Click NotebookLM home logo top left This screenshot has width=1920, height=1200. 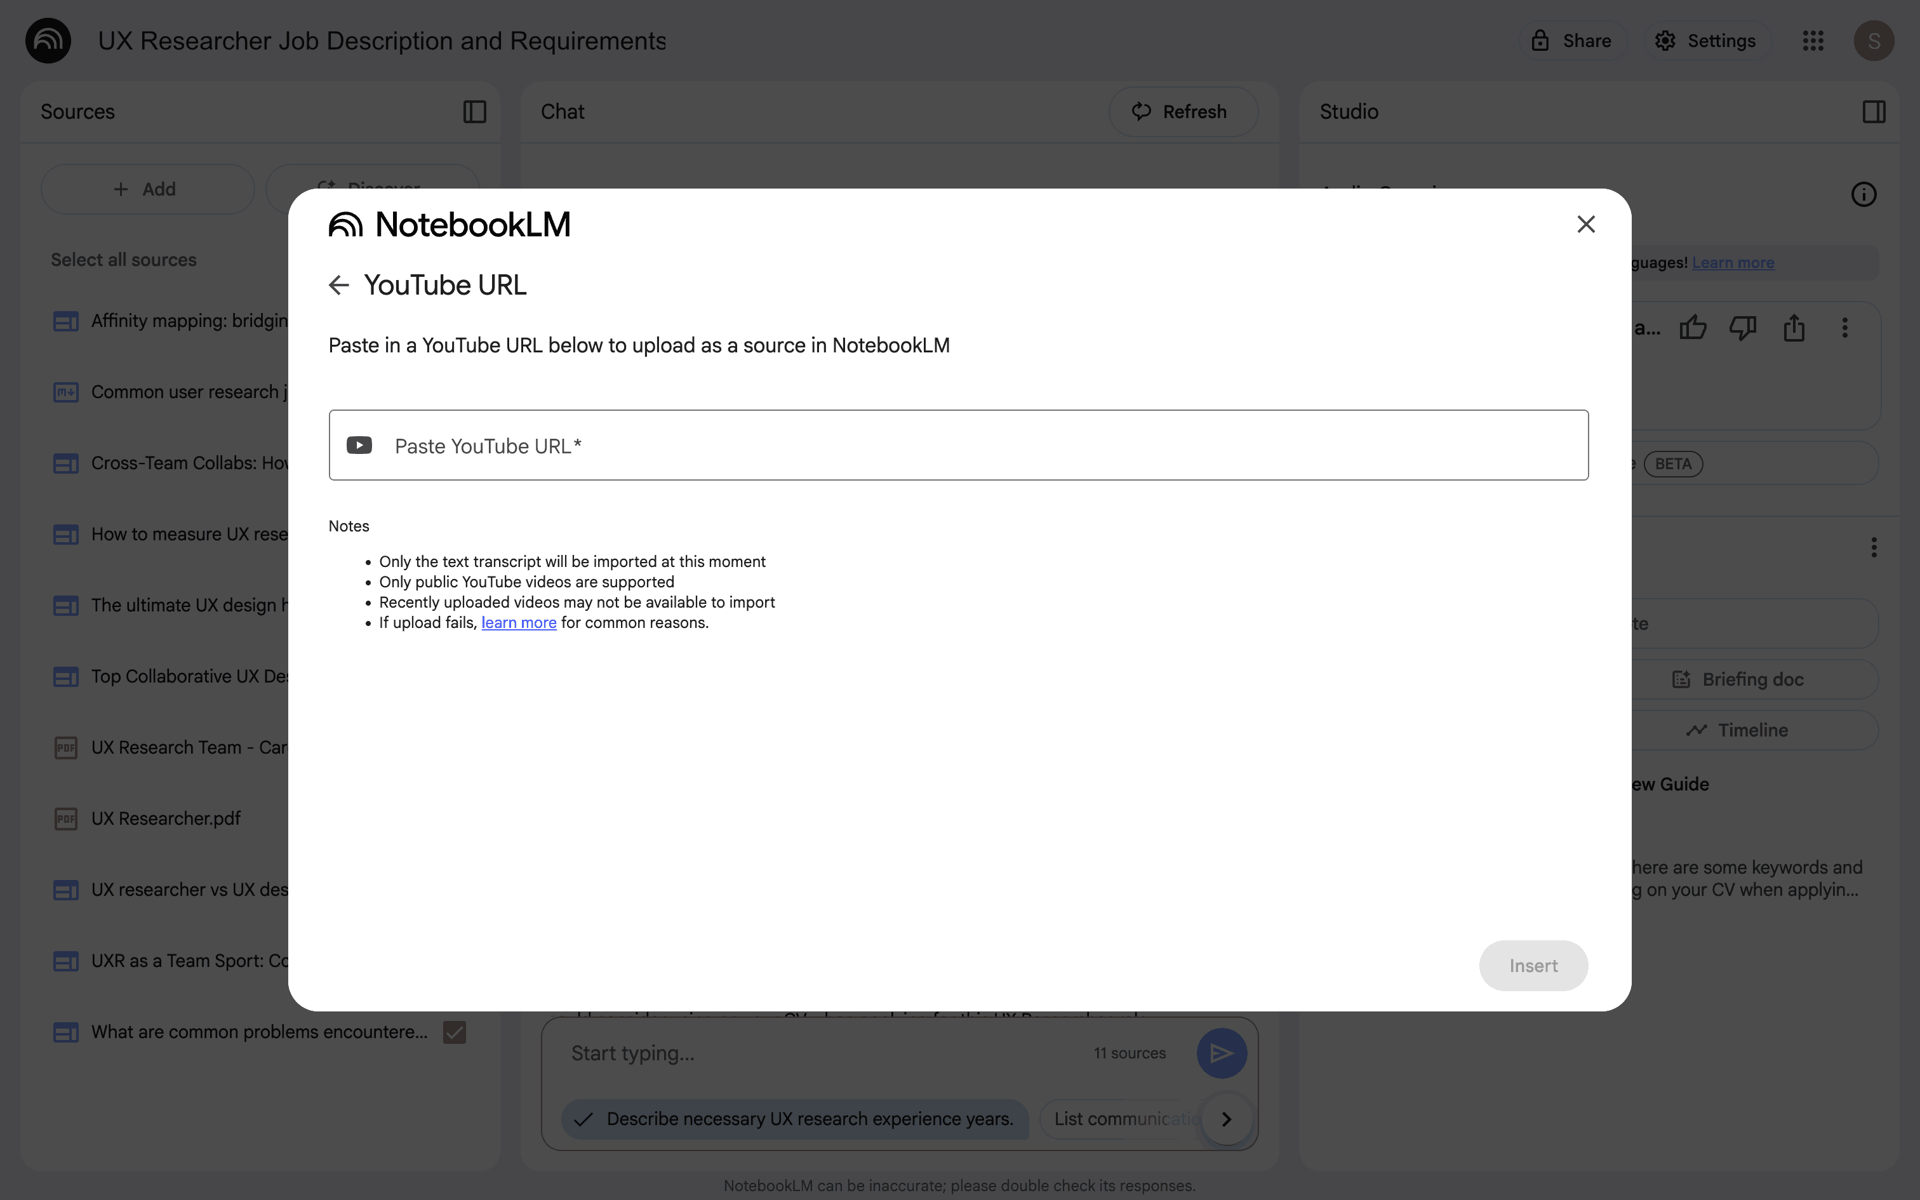(x=48, y=41)
